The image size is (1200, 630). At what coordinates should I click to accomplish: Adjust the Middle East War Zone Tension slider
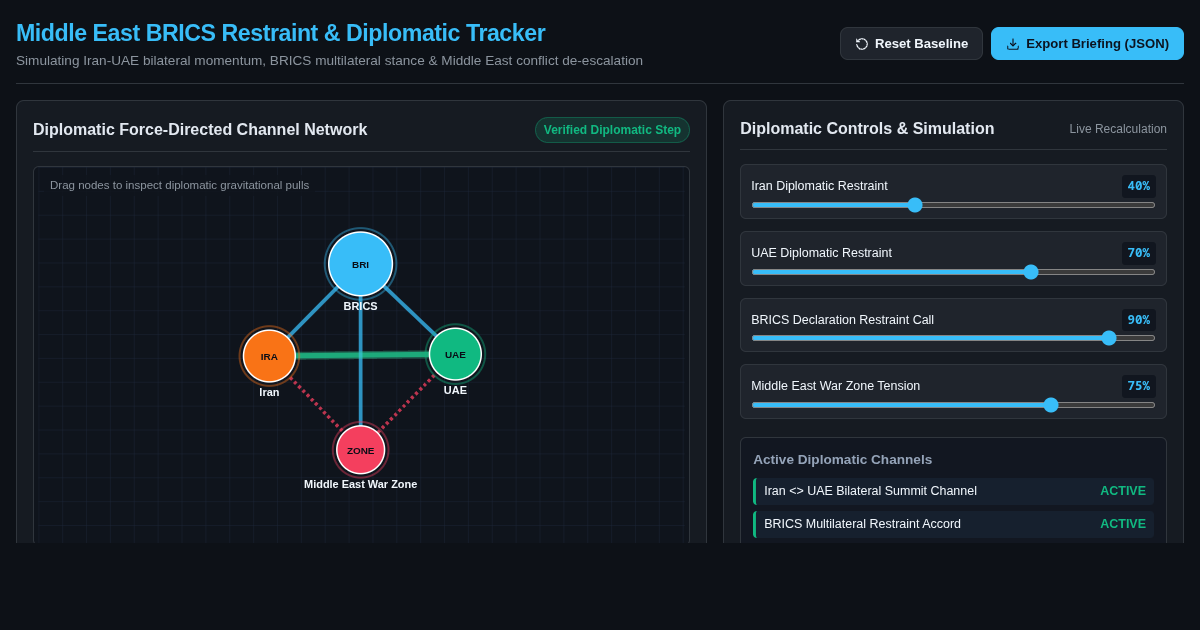pos(953,405)
